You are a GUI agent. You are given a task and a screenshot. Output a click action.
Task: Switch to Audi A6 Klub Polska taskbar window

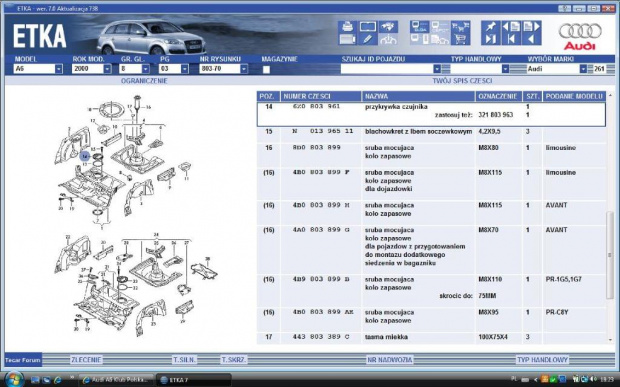[x=116, y=380]
